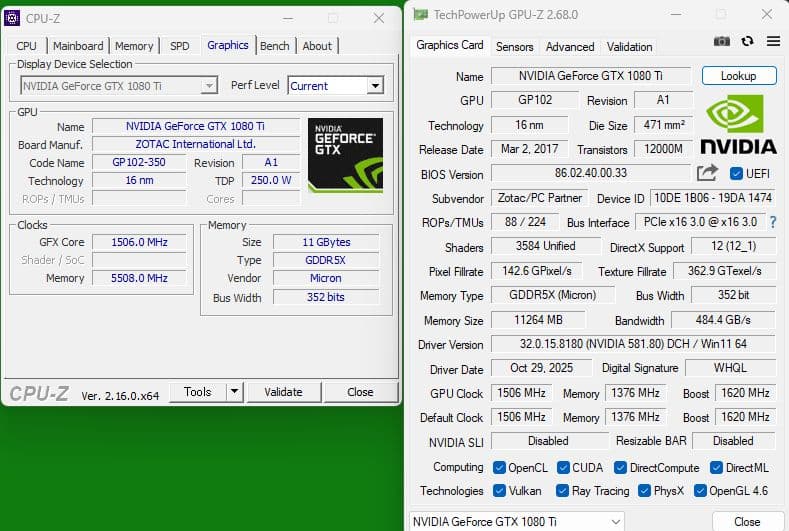
Task: Toggle the DirectCompute checkbox
Action: [x=620, y=468]
